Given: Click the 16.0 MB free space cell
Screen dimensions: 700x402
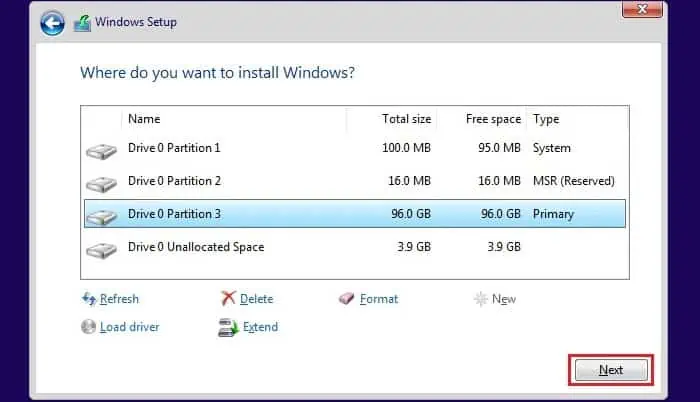Looking at the screenshot, I should [499, 181].
